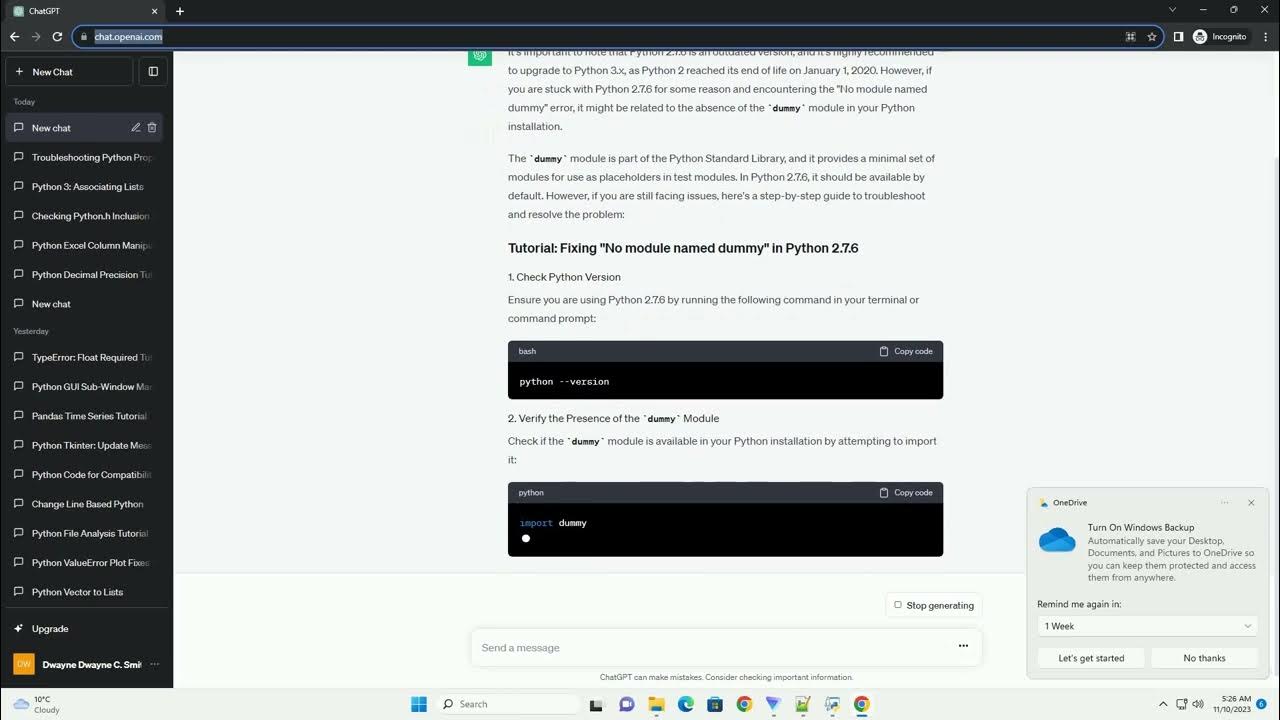Open Python Code for Compatibility chat
The width and height of the screenshot is (1280, 720).
84,475
